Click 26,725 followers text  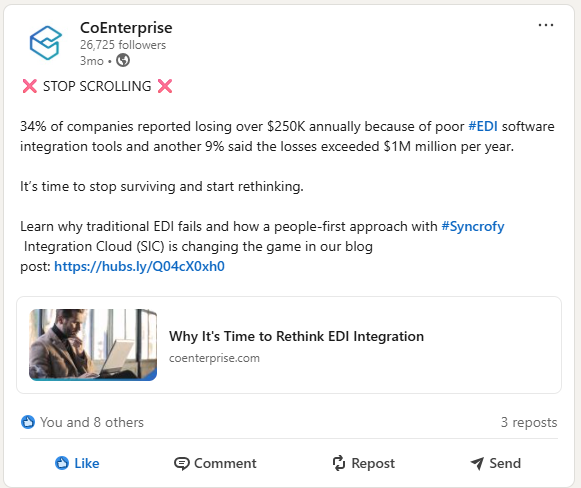coord(123,45)
